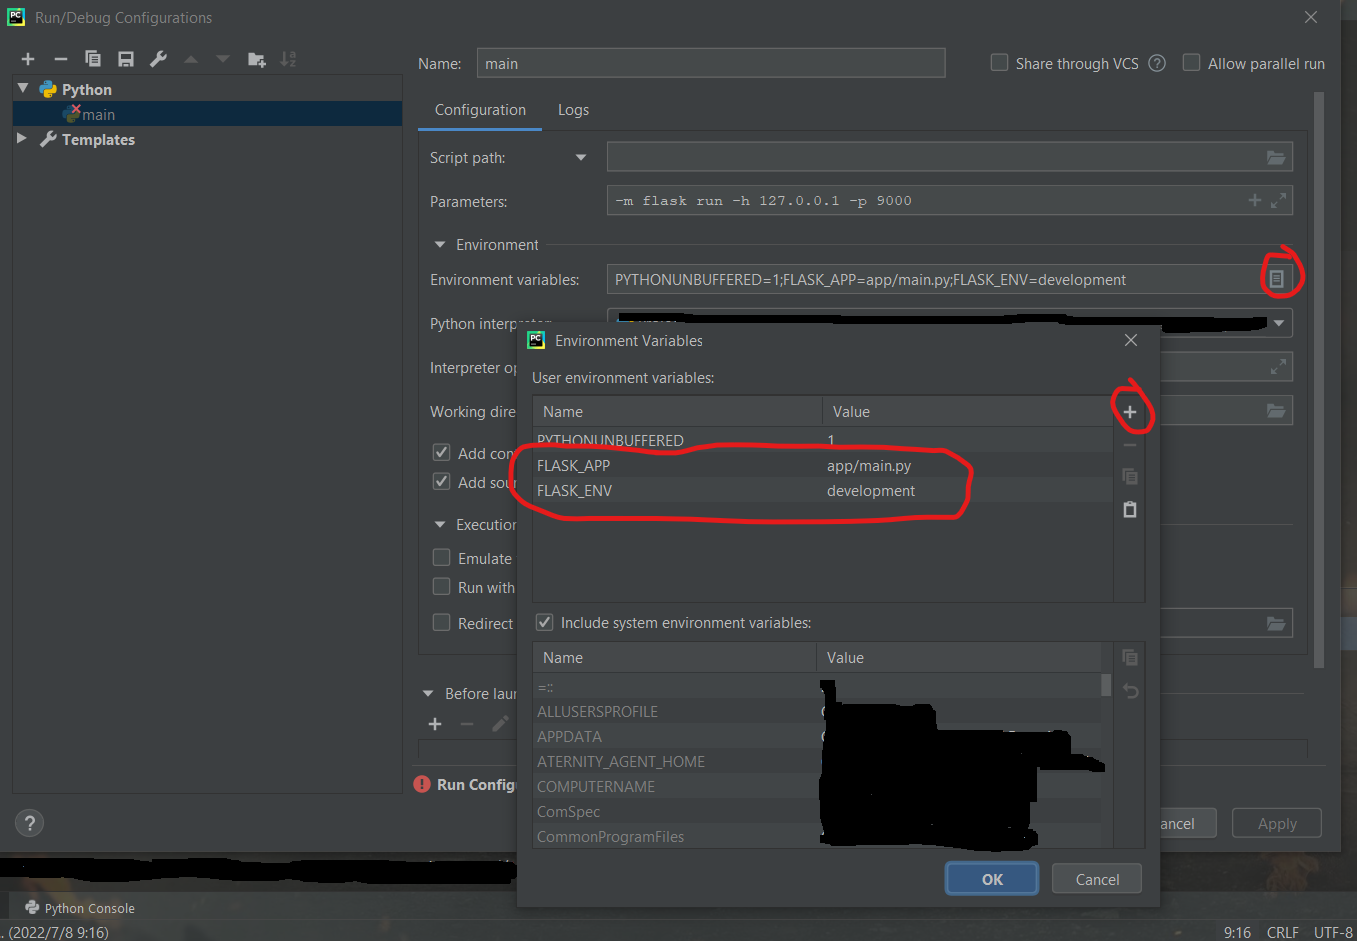Confirm environment variables with OK
Screen dimensions: 1357x941
click(992, 879)
